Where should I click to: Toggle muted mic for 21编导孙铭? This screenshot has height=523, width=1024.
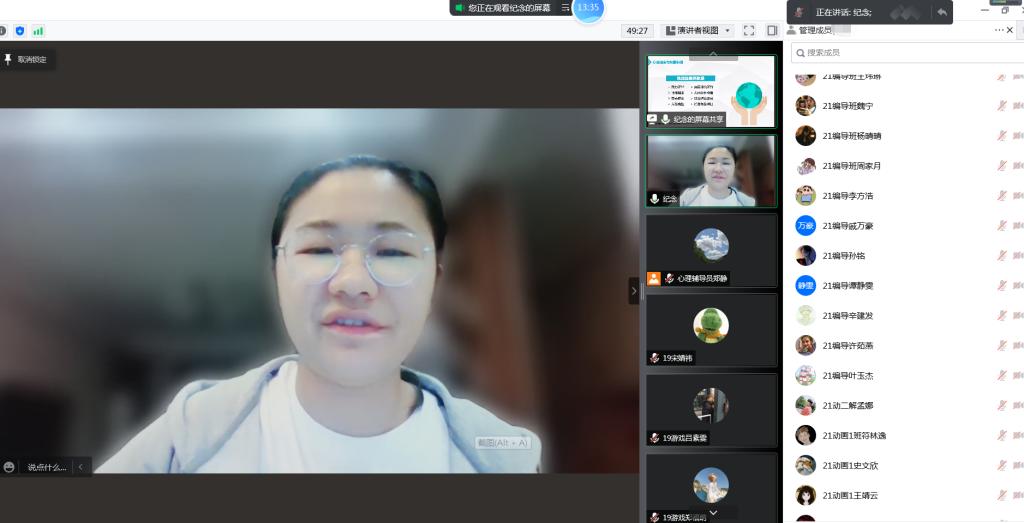(x=1001, y=256)
